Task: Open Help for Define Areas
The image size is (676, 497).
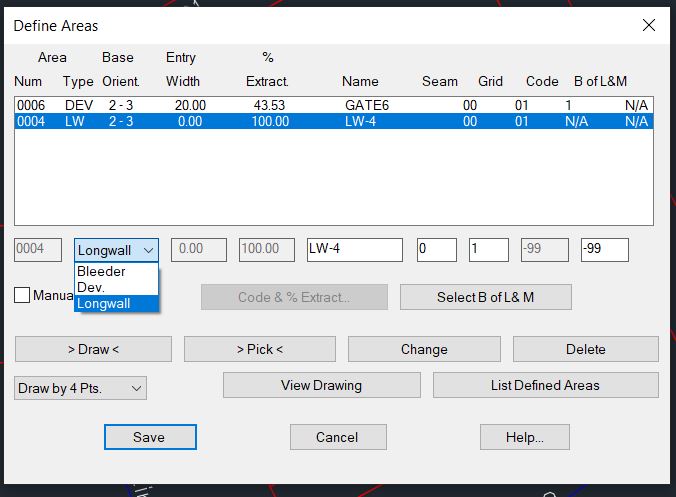Action: pyautogui.click(x=524, y=437)
